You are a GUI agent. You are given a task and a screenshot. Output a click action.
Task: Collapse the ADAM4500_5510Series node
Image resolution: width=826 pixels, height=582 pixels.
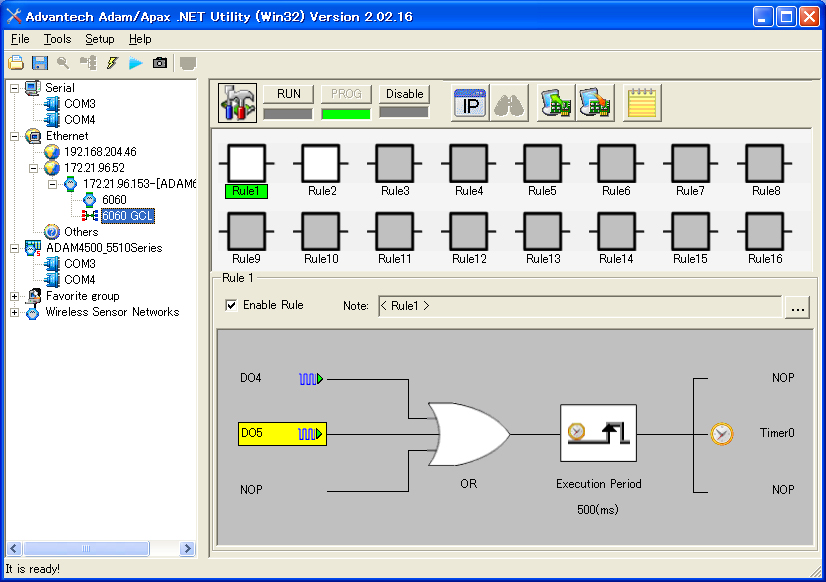(x=15, y=248)
